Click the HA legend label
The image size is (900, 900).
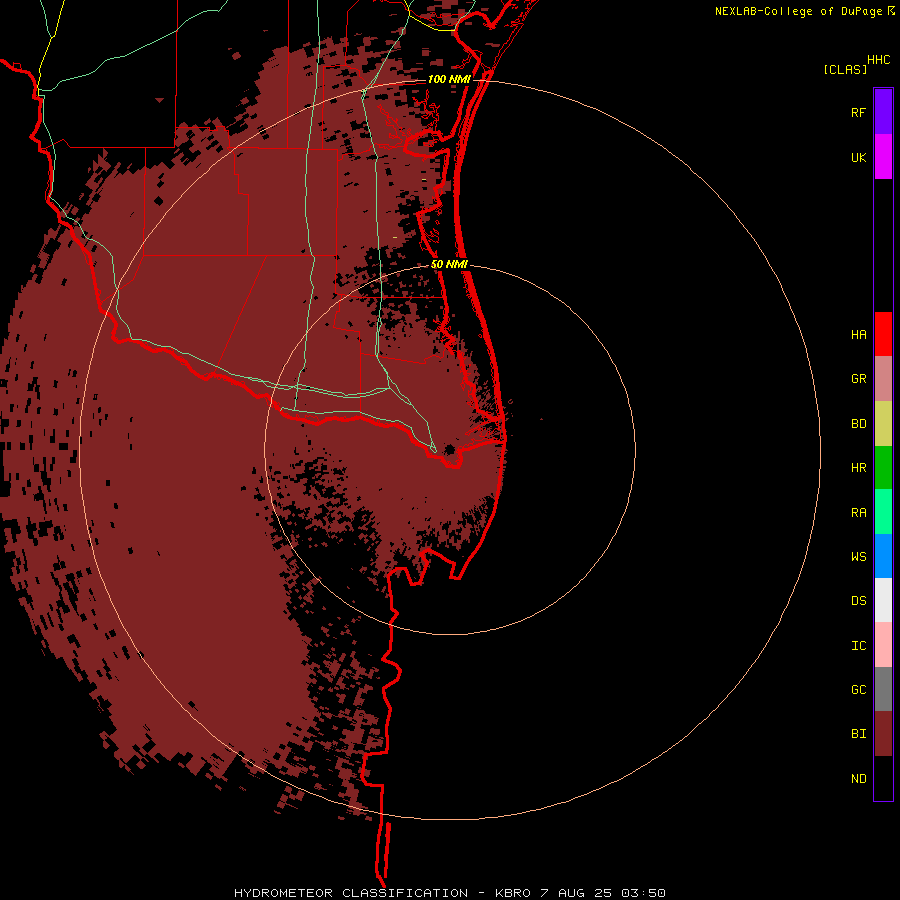[858, 335]
